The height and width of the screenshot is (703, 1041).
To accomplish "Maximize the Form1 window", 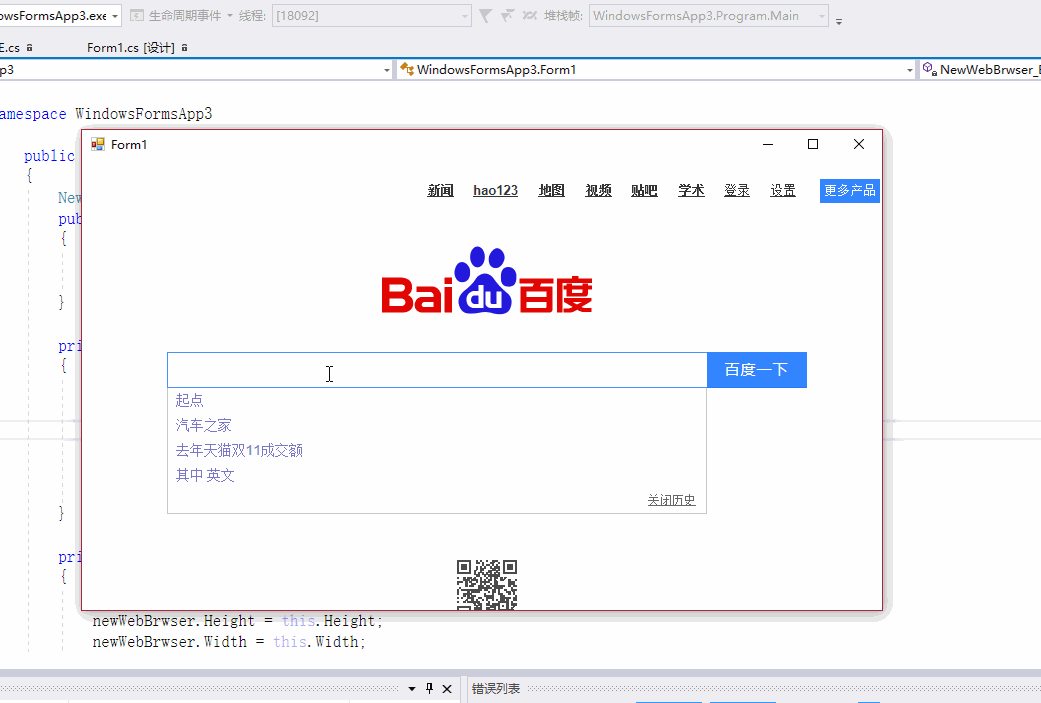I will tap(813, 144).
